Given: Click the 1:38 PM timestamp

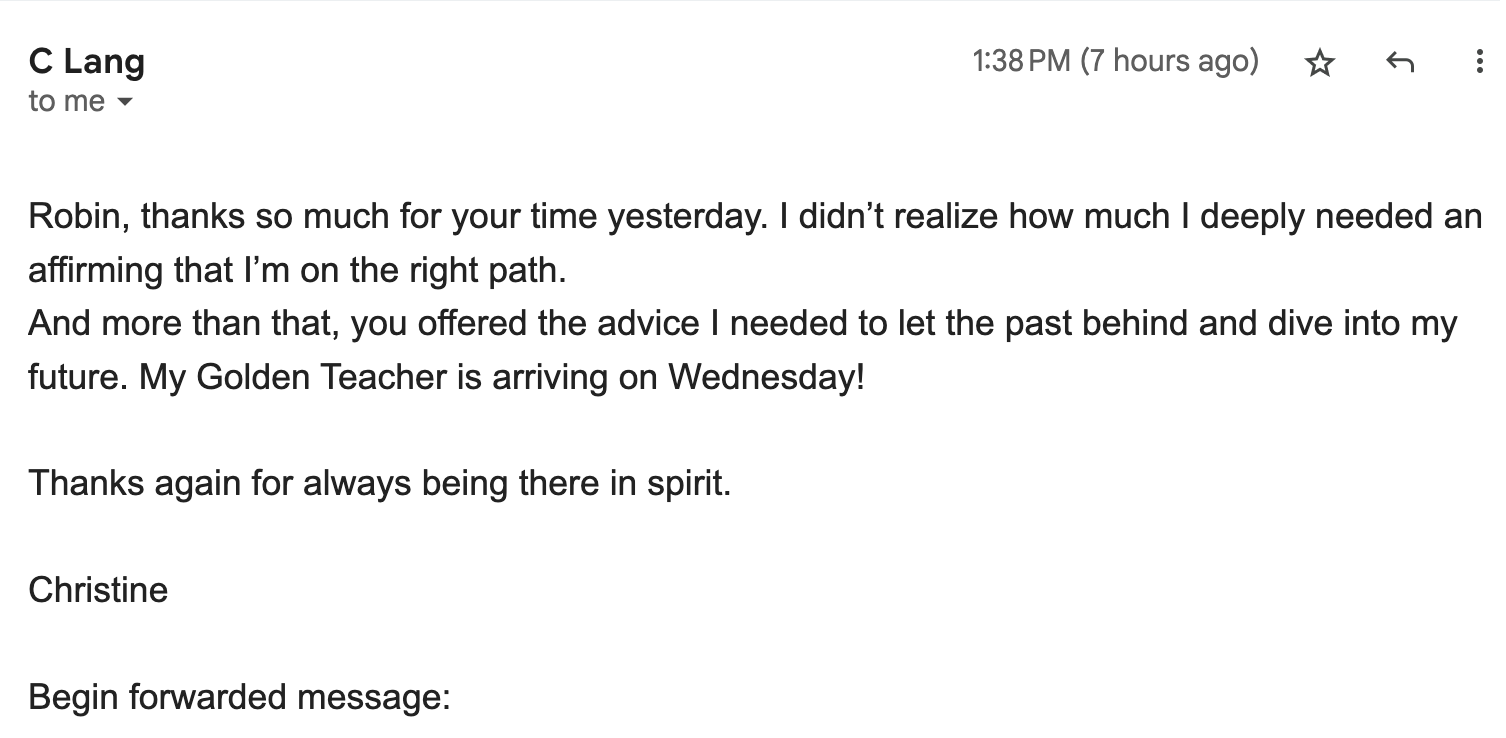Looking at the screenshot, I should (x=1021, y=61).
